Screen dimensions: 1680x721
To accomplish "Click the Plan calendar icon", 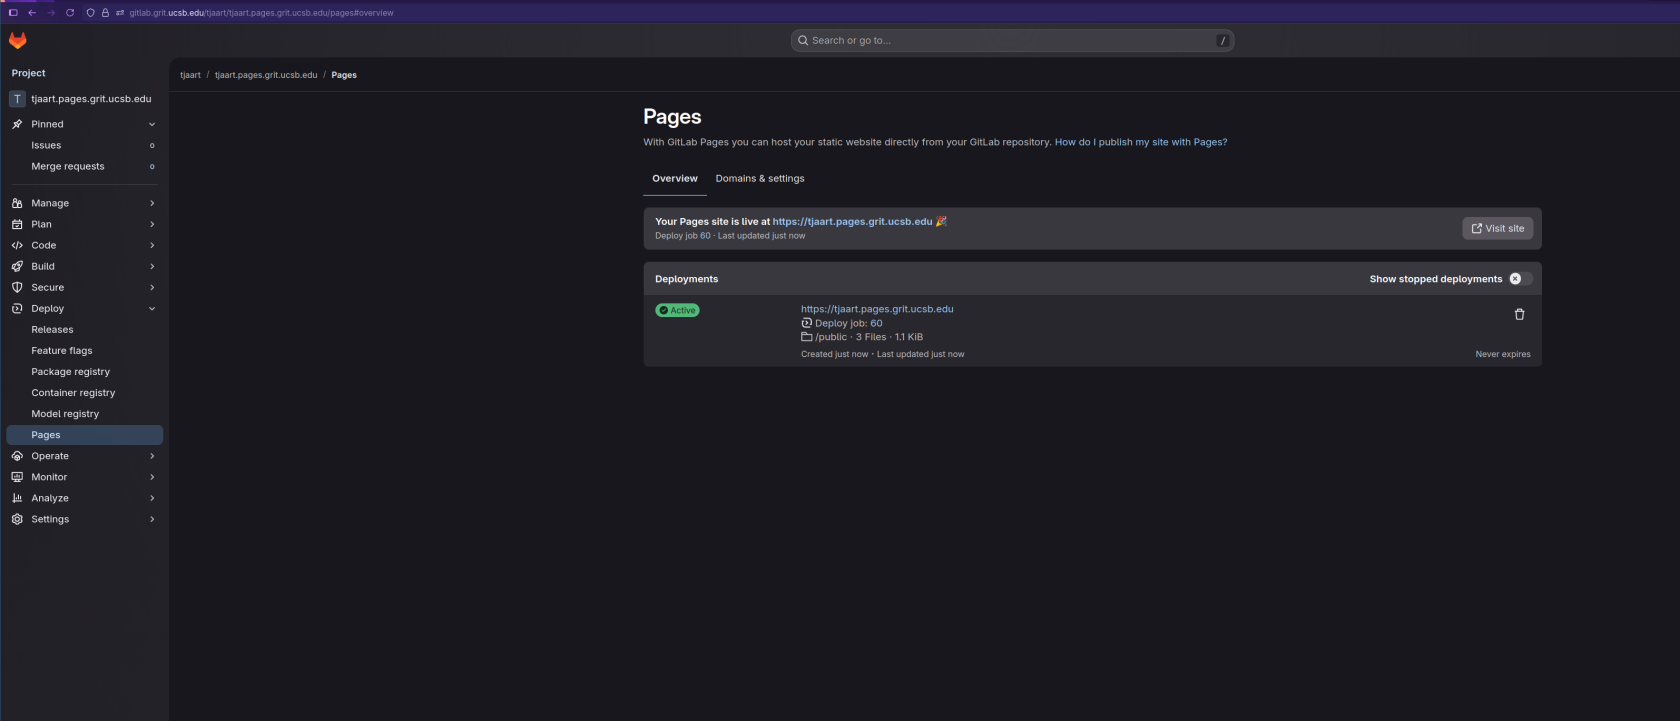I will [17, 224].
